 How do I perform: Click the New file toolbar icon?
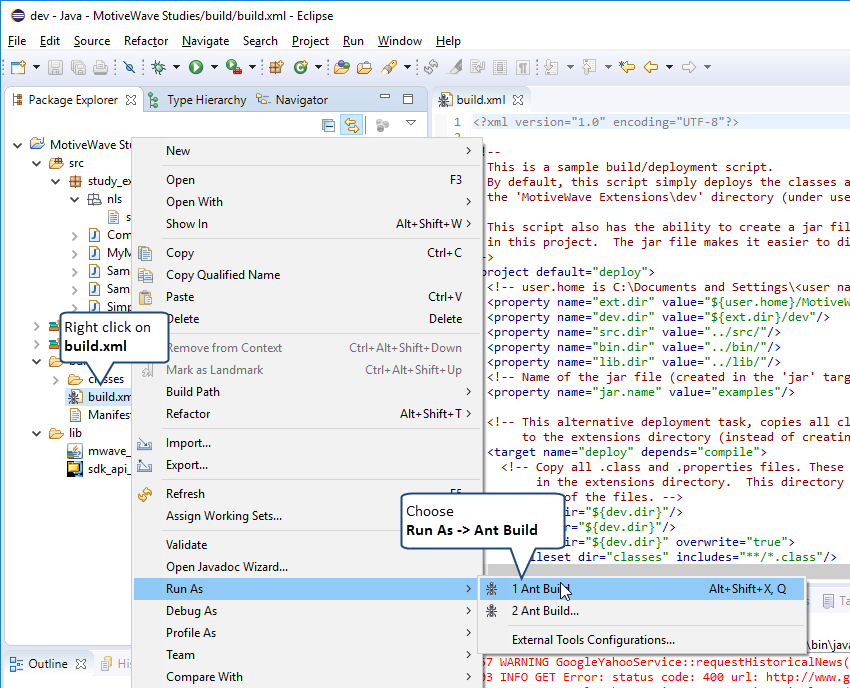pos(18,67)
